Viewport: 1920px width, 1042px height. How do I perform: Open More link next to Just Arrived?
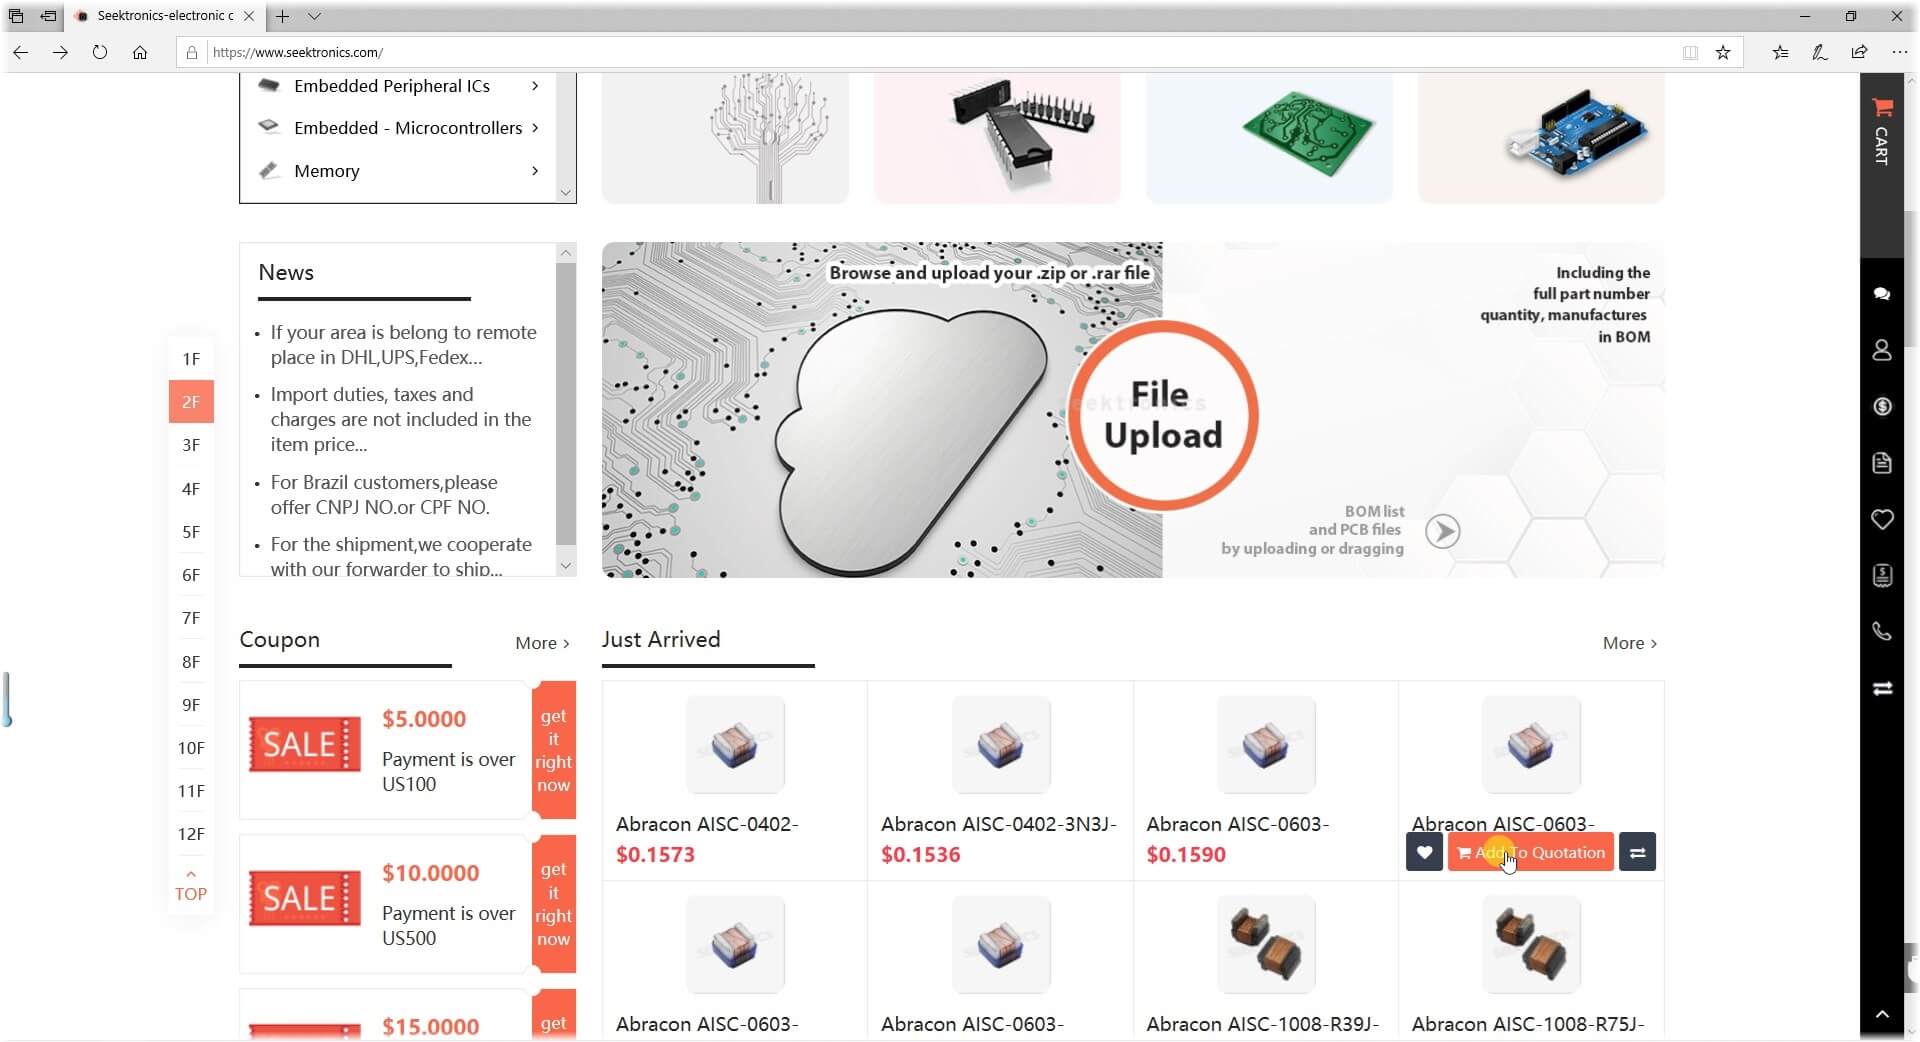(x=1629, y=643)
